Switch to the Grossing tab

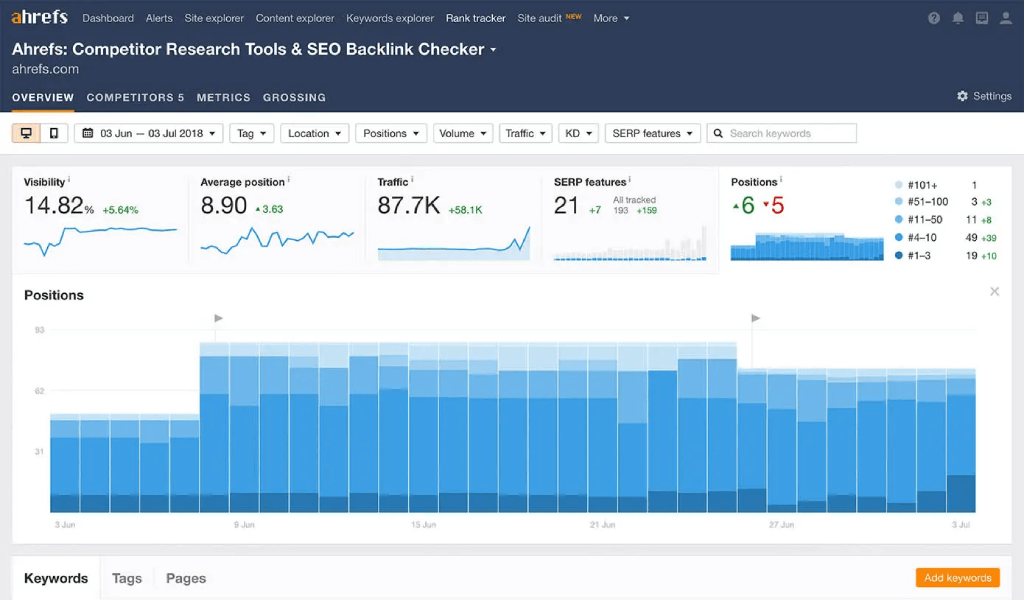pyautogui.click(x=294, y=97)
